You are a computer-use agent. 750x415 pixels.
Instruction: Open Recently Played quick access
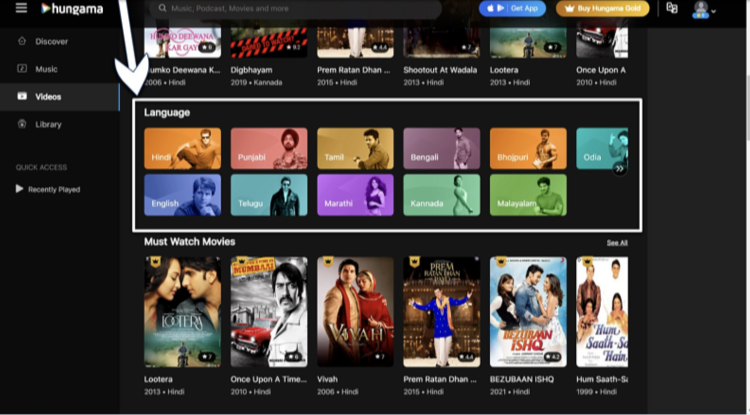[x=48, y=189]
